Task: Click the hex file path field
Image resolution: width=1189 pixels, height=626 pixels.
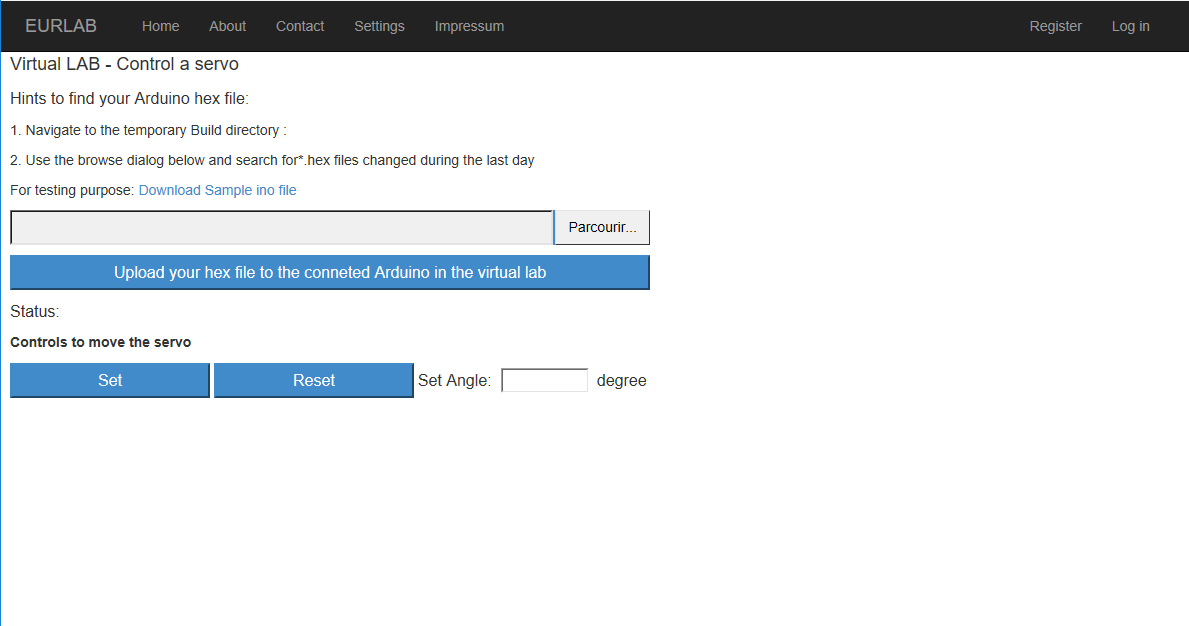Action: tap(281, 228)
